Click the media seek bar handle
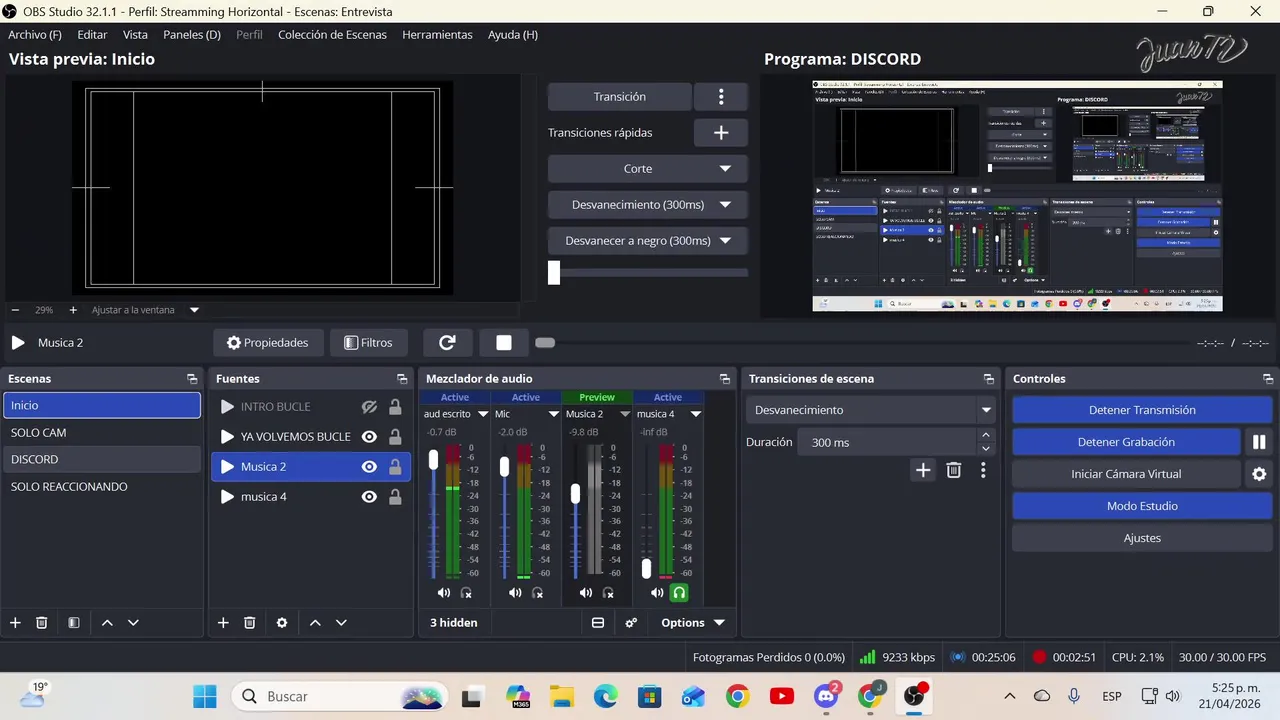This screenshot has width=1280, height=720. click(x=545, y=343)
